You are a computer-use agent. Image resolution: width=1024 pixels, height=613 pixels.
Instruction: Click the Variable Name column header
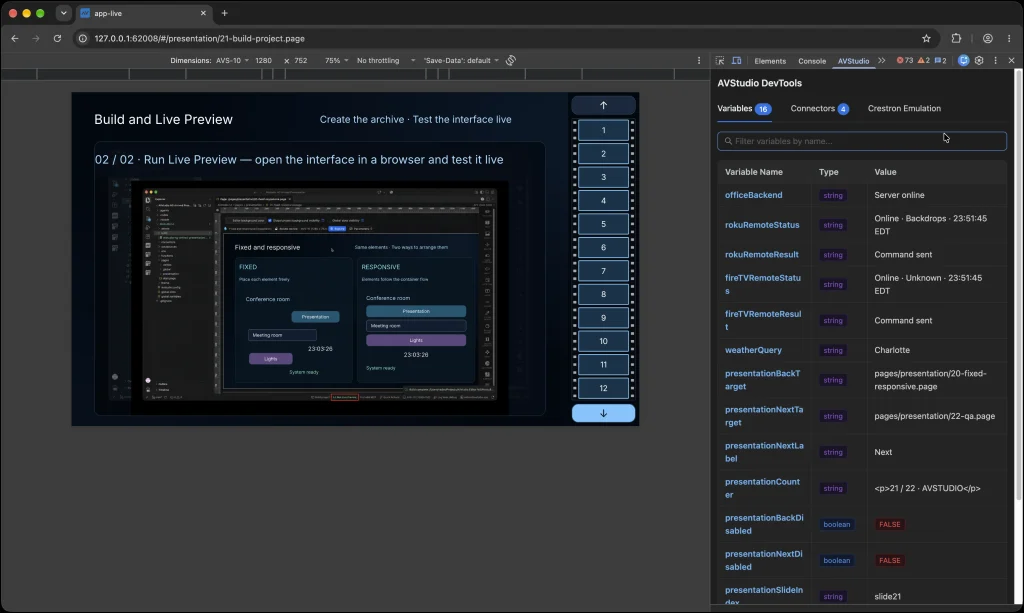754,172
